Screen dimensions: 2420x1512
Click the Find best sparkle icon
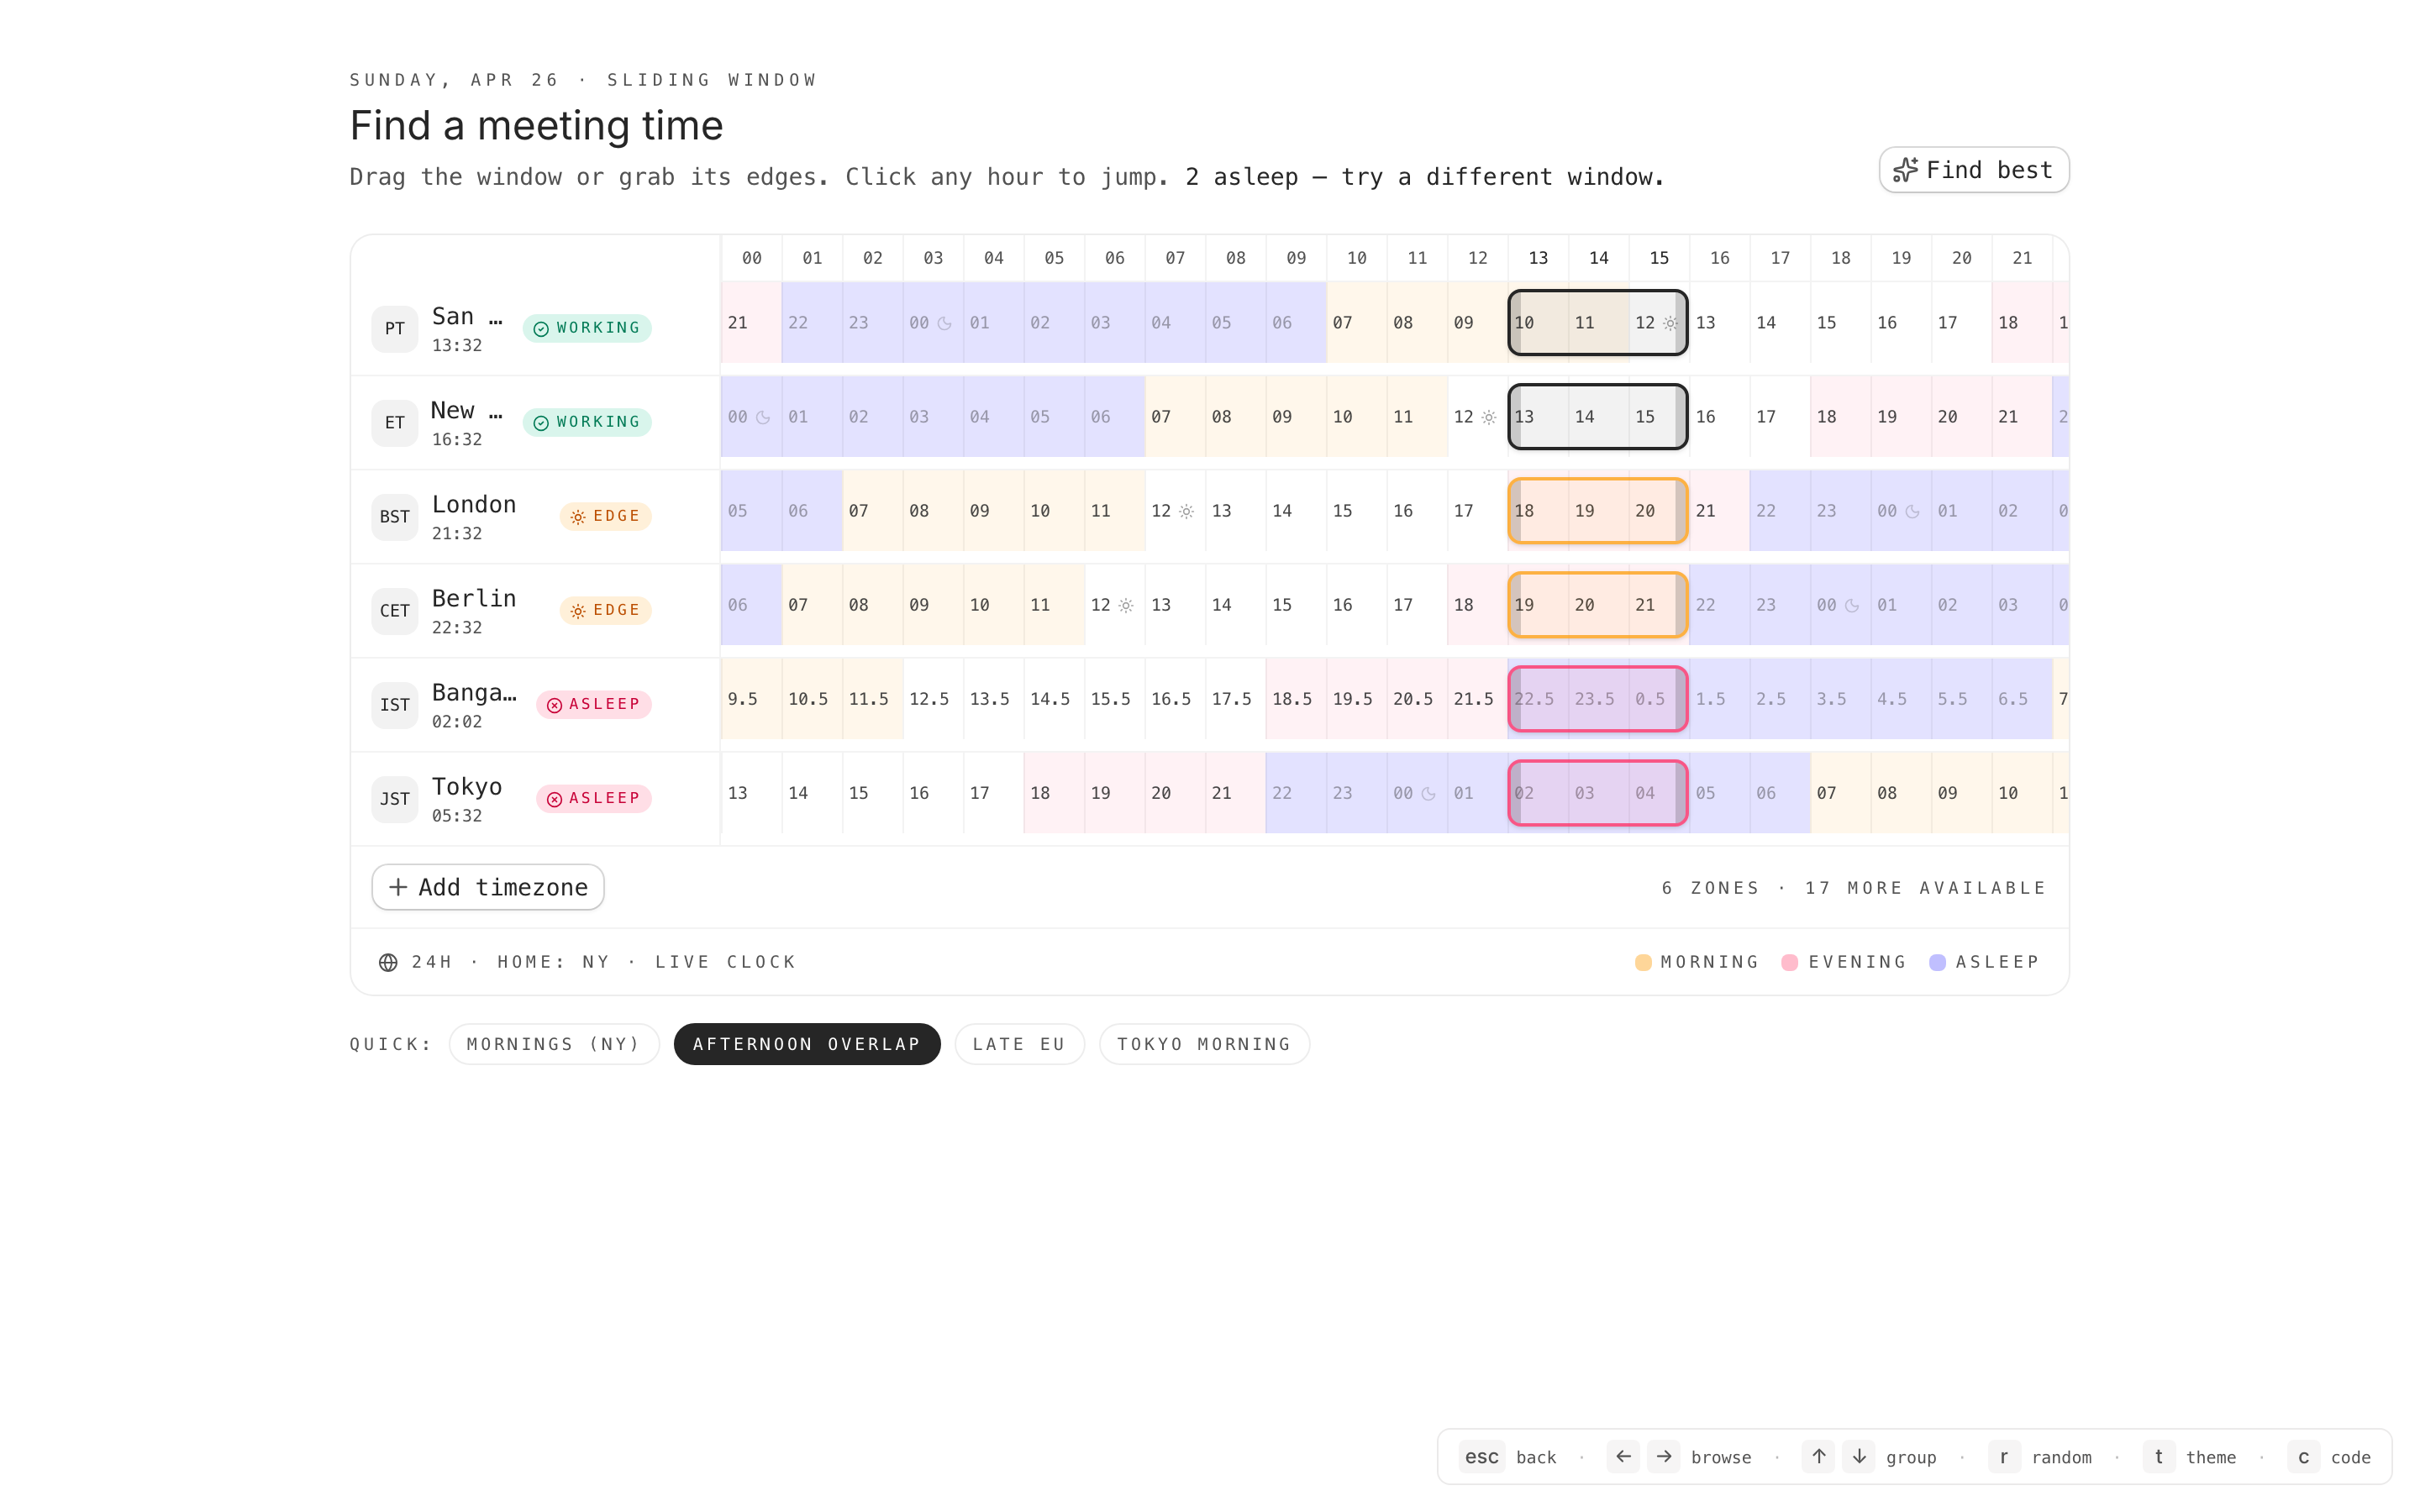click(1906, 170)
